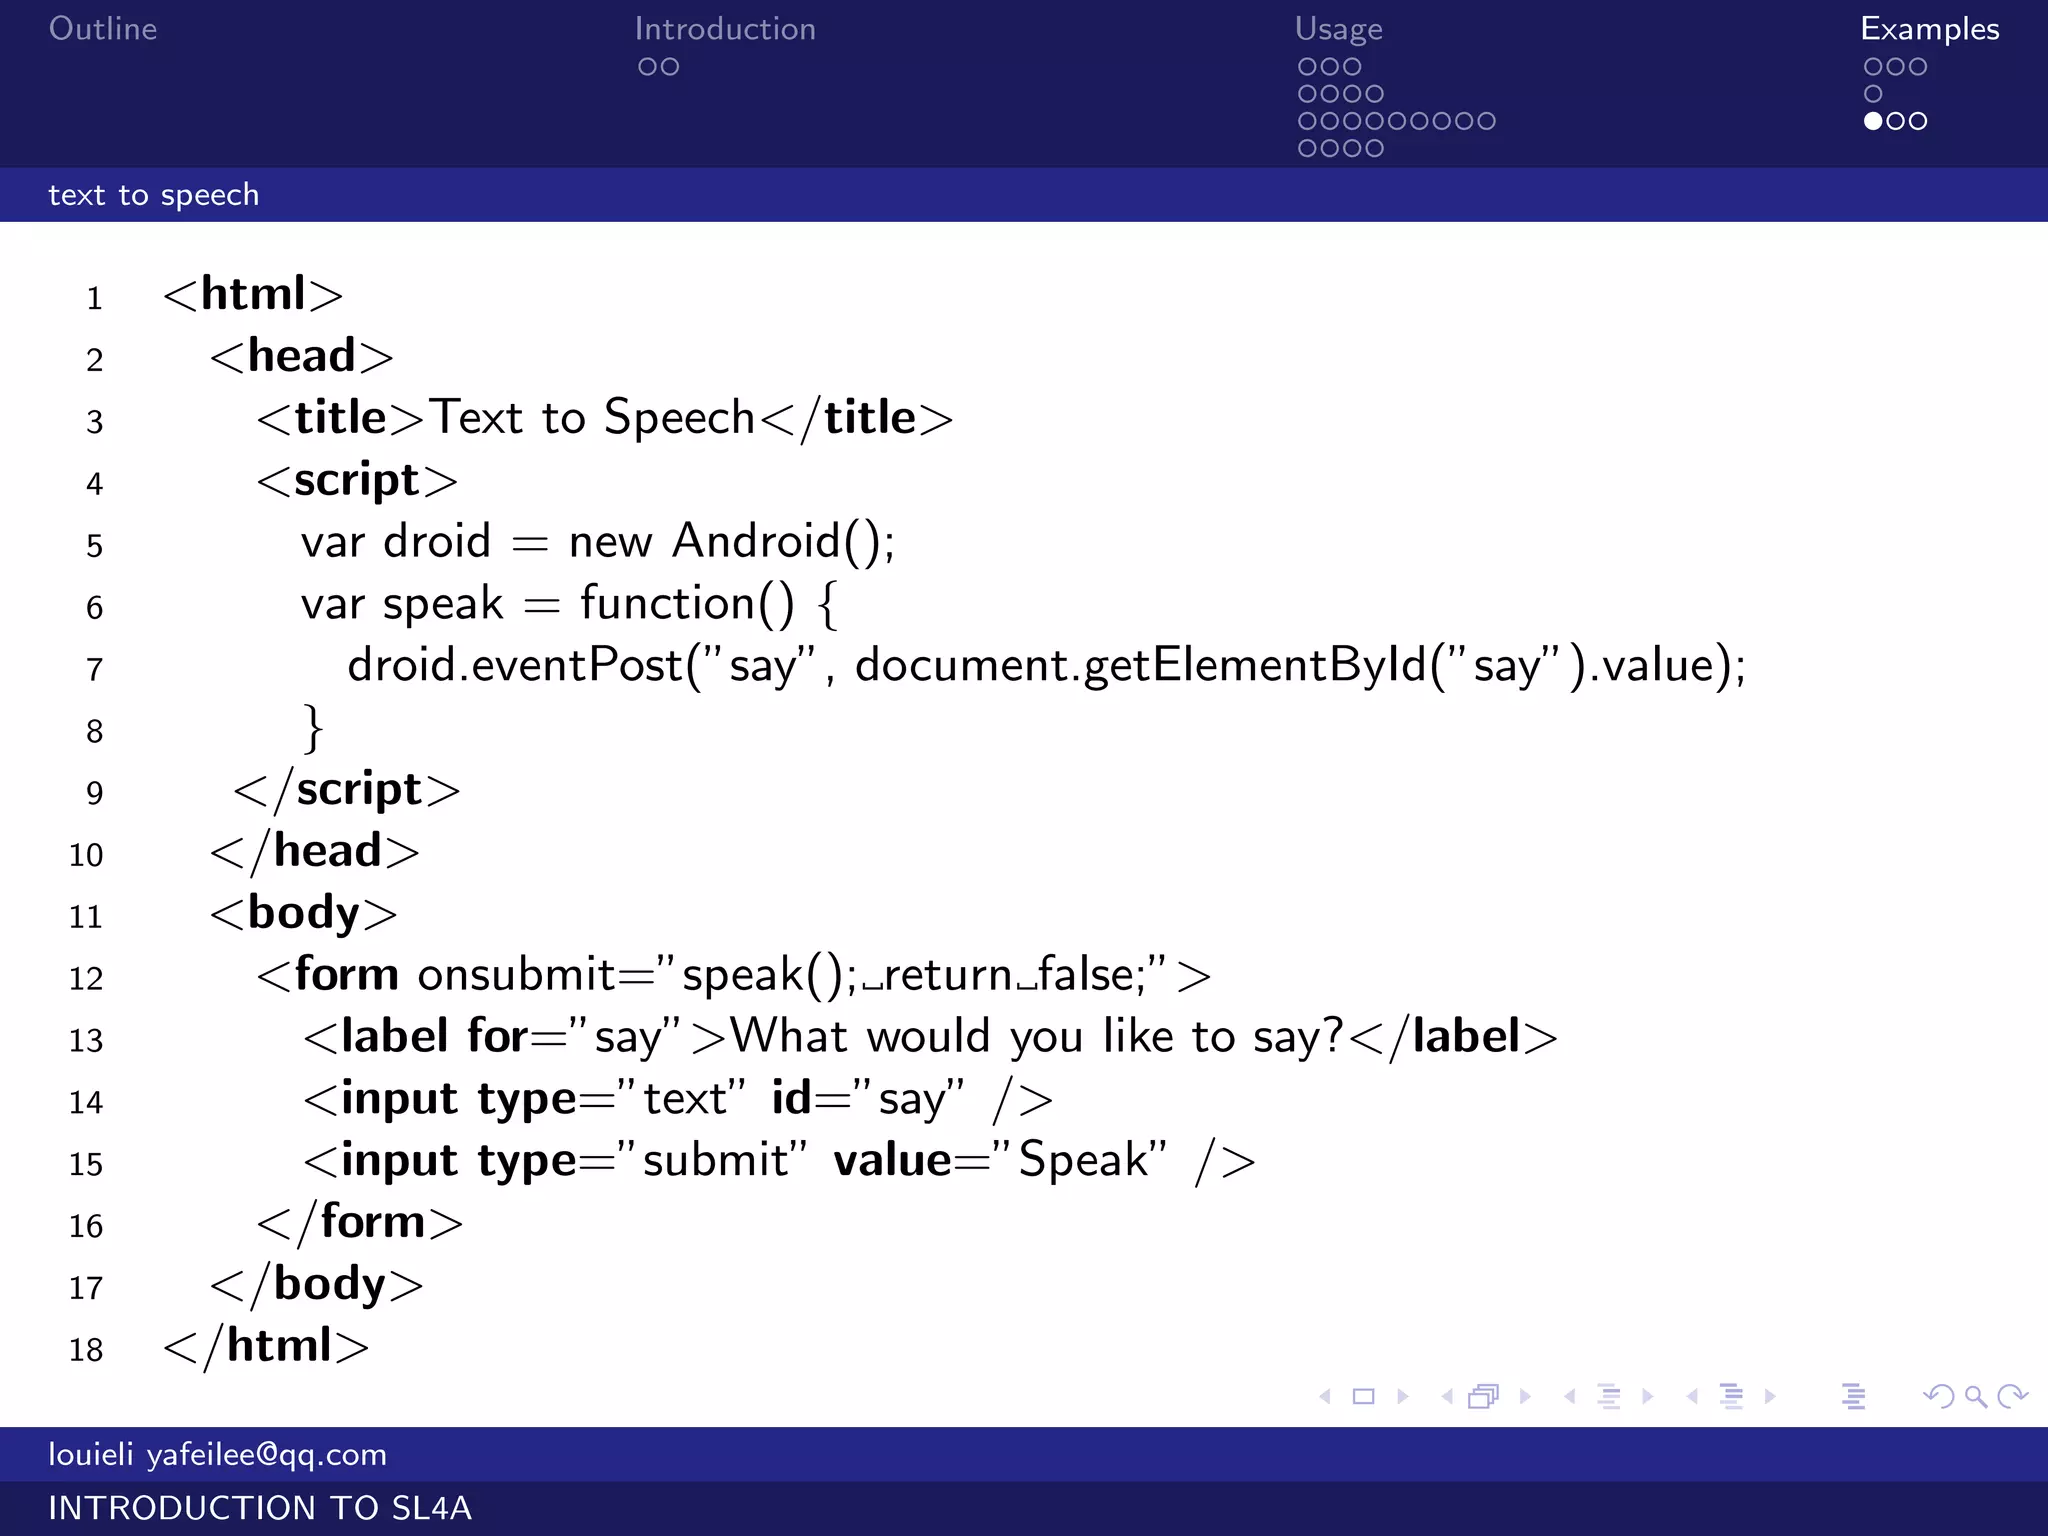
Task: Click the 'var droid = new Android();' line
Action: point(598,542)
